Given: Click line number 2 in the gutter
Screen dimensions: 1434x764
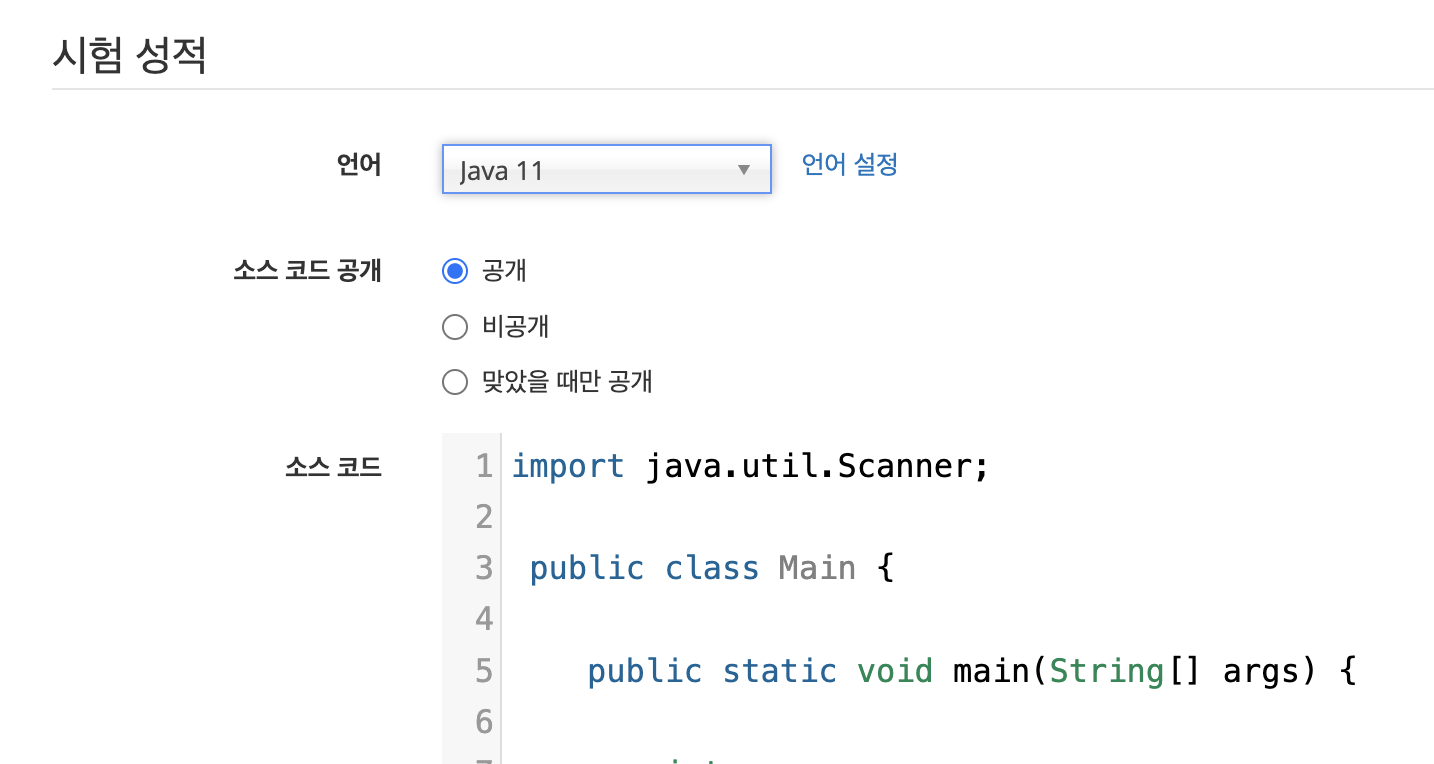Looking at the screenshot, I should (484, 517).
